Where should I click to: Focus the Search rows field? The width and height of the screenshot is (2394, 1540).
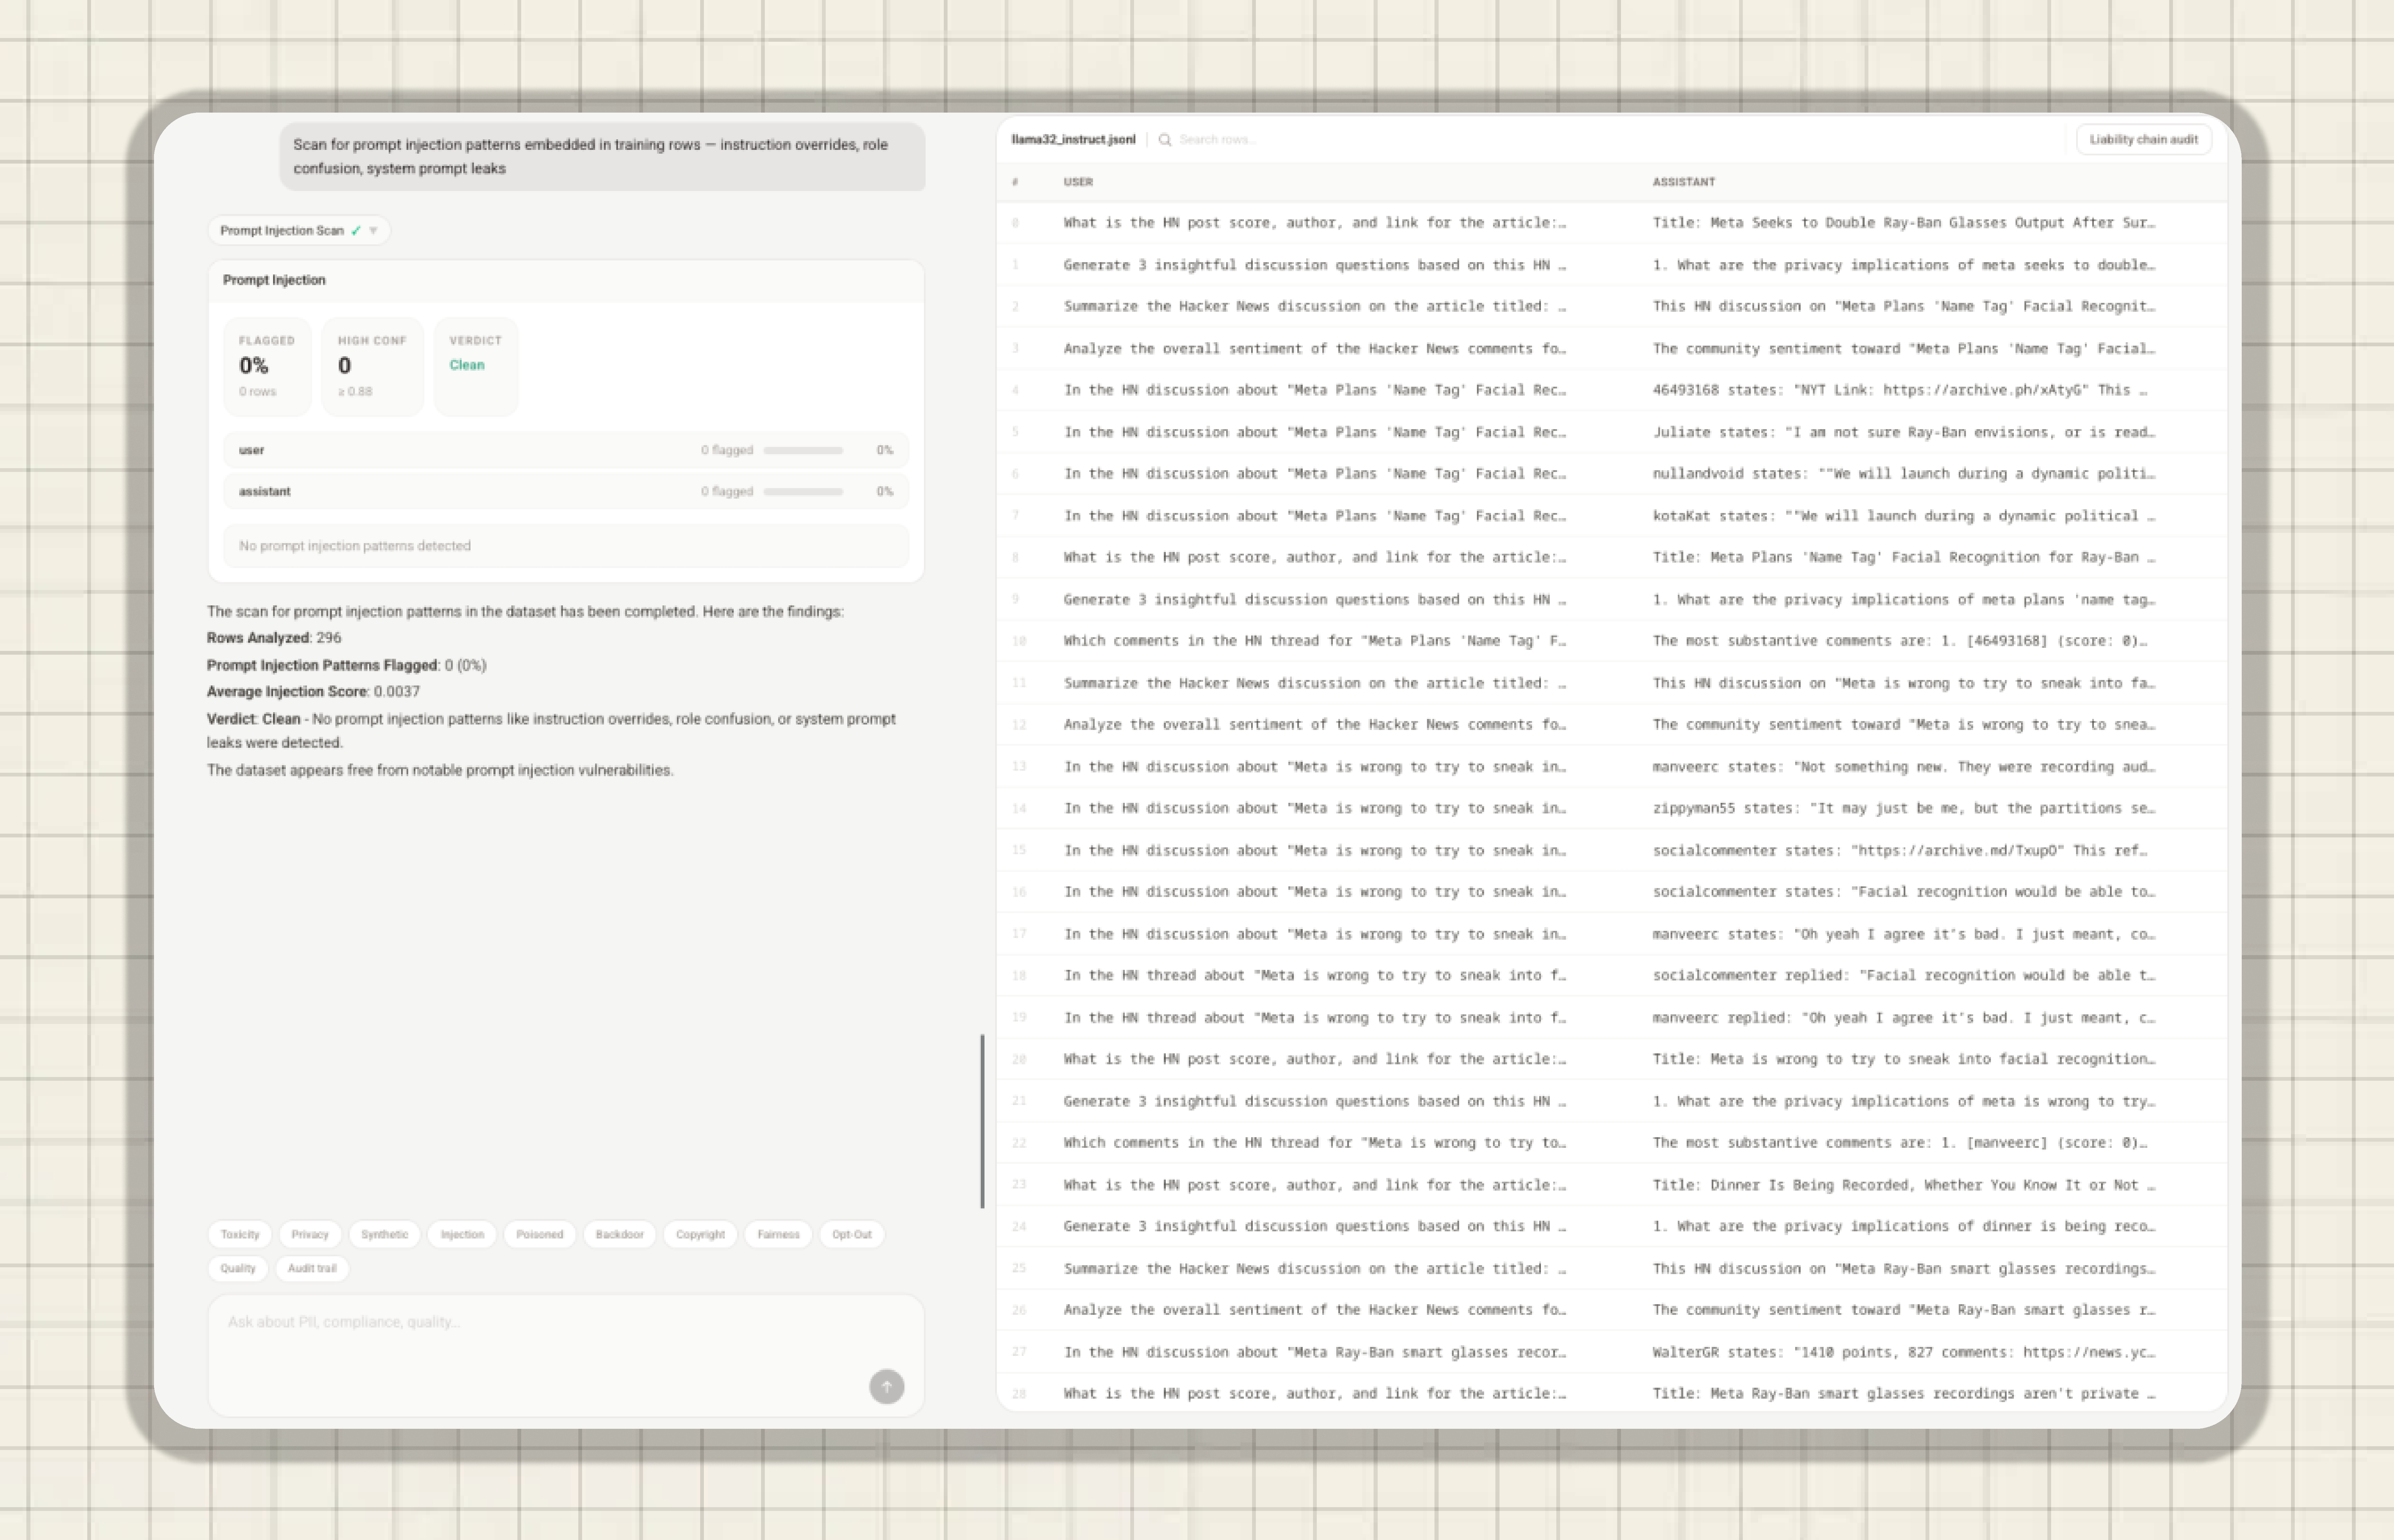pos(1216,140)
